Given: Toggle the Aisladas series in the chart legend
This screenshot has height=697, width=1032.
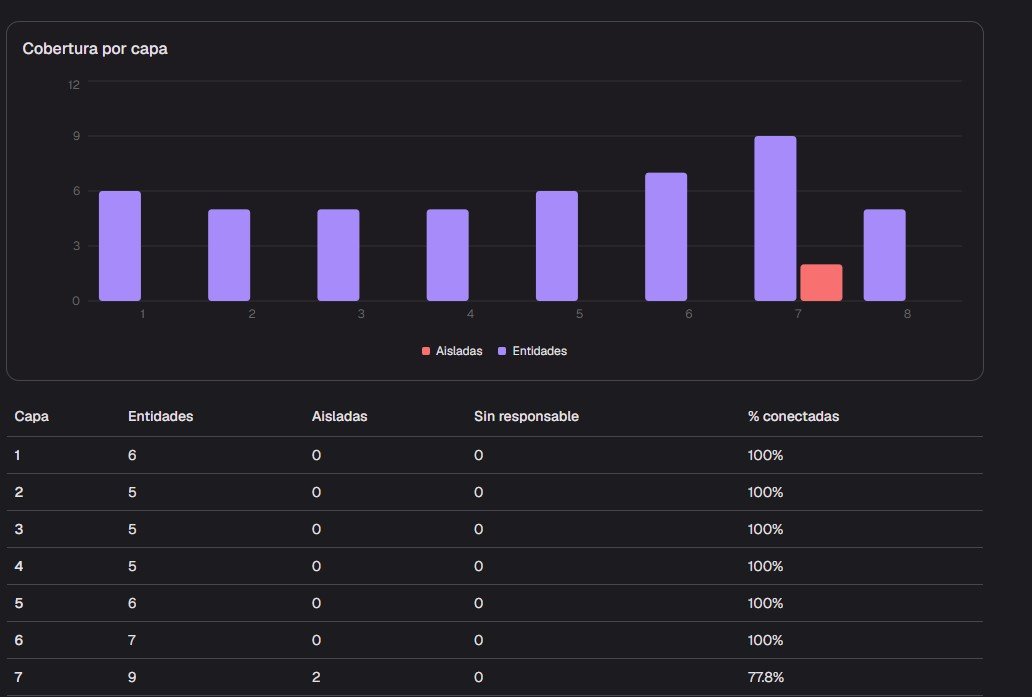Looking at the screenshot, I should [452, 351].
